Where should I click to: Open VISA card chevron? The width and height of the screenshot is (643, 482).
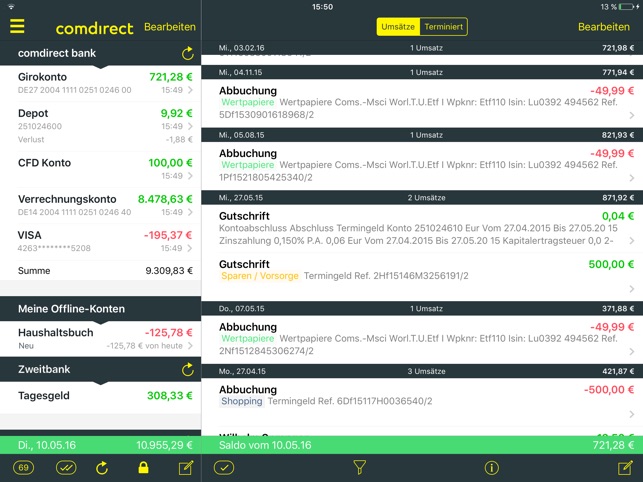190,248
